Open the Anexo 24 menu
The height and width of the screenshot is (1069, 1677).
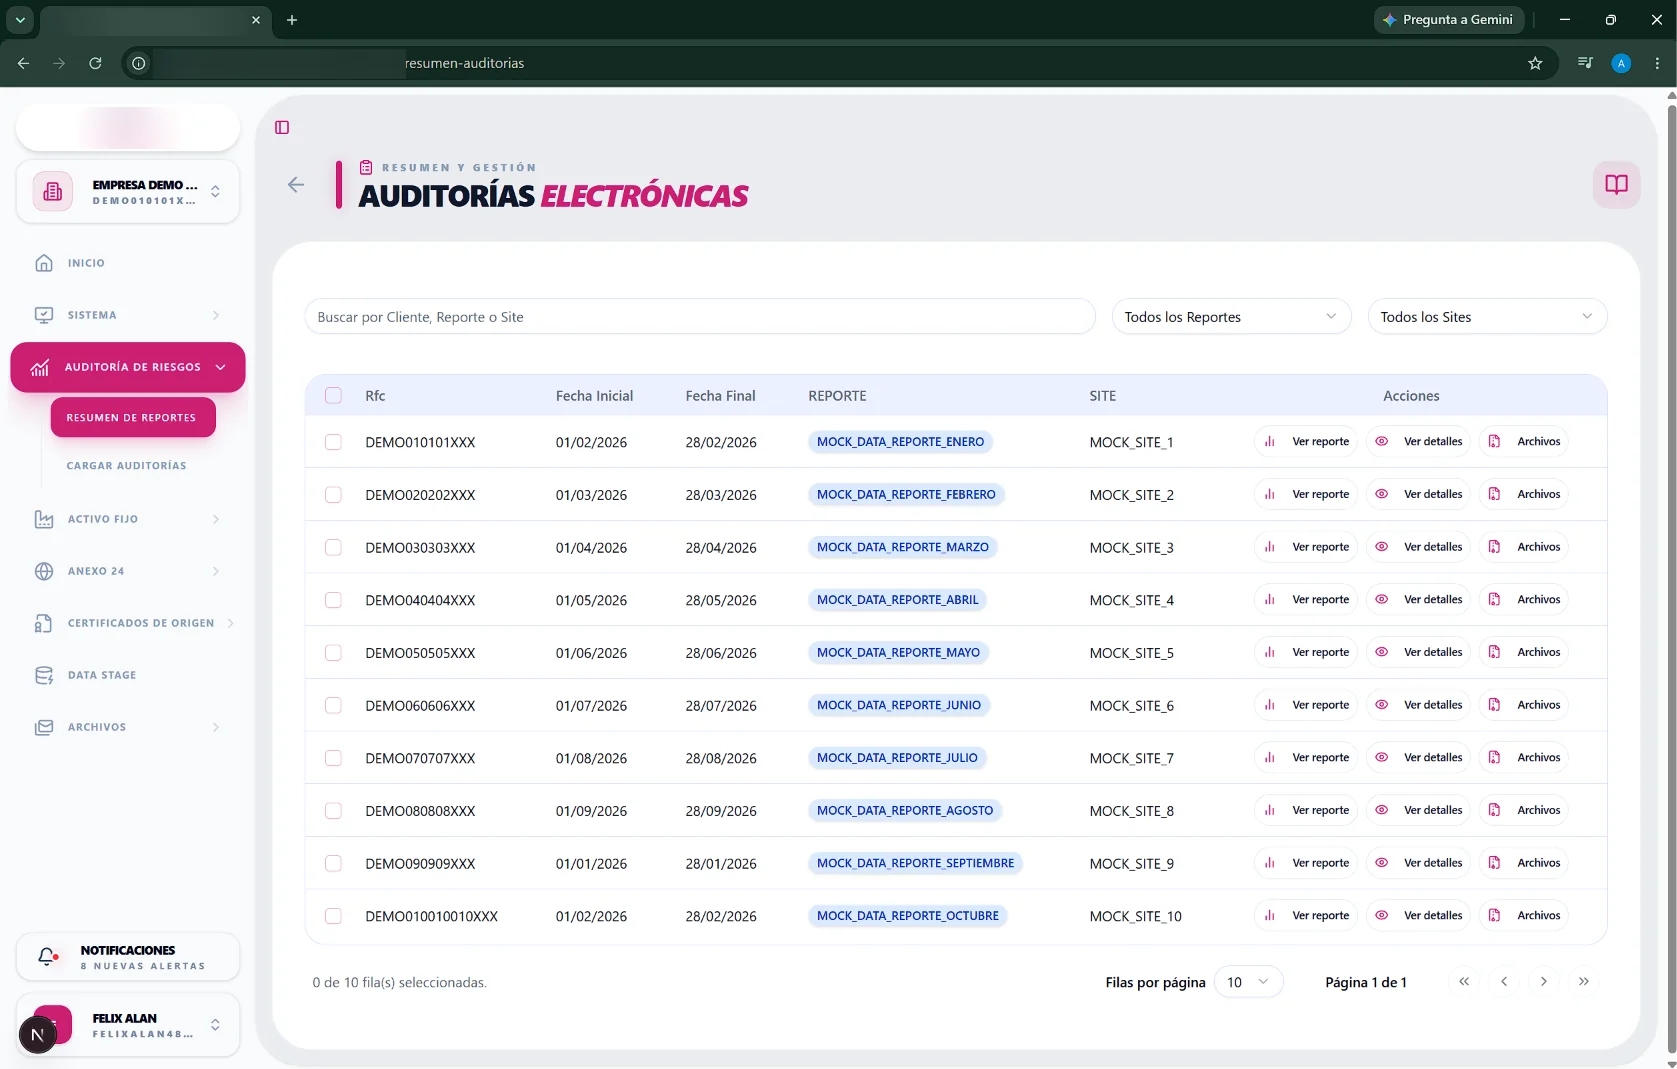pyautogui.click(x=127, y=571)
